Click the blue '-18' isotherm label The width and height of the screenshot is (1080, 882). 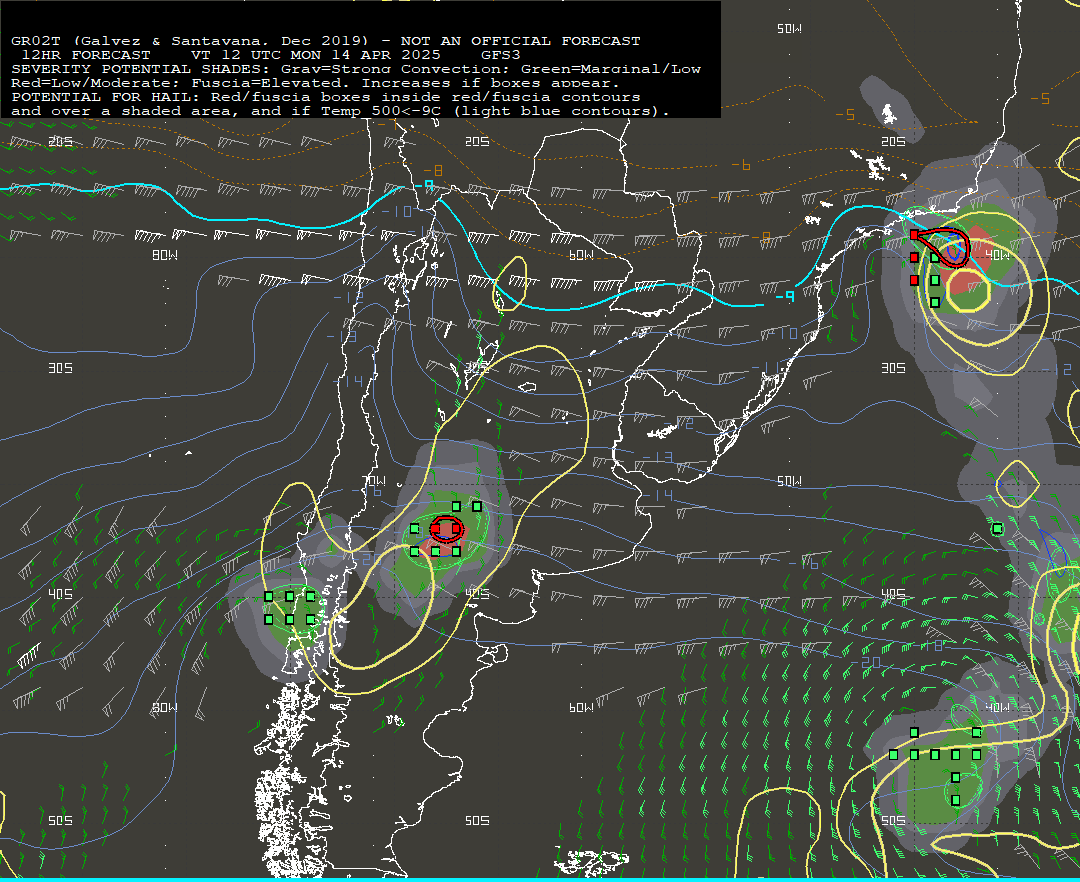click(928, 645)
